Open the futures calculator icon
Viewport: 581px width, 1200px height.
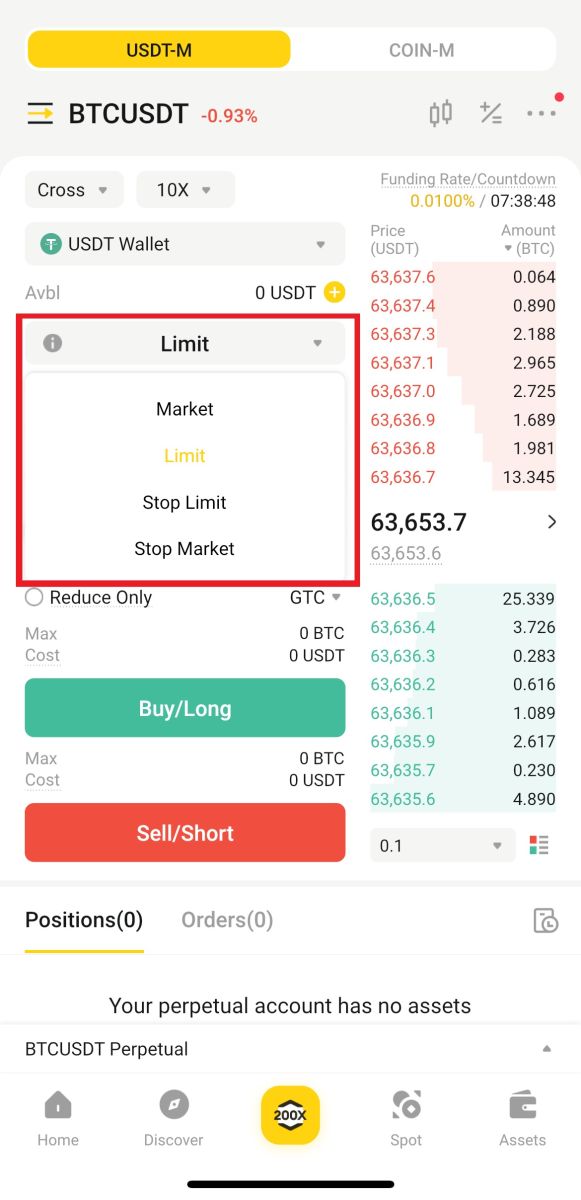coord(491,113)
